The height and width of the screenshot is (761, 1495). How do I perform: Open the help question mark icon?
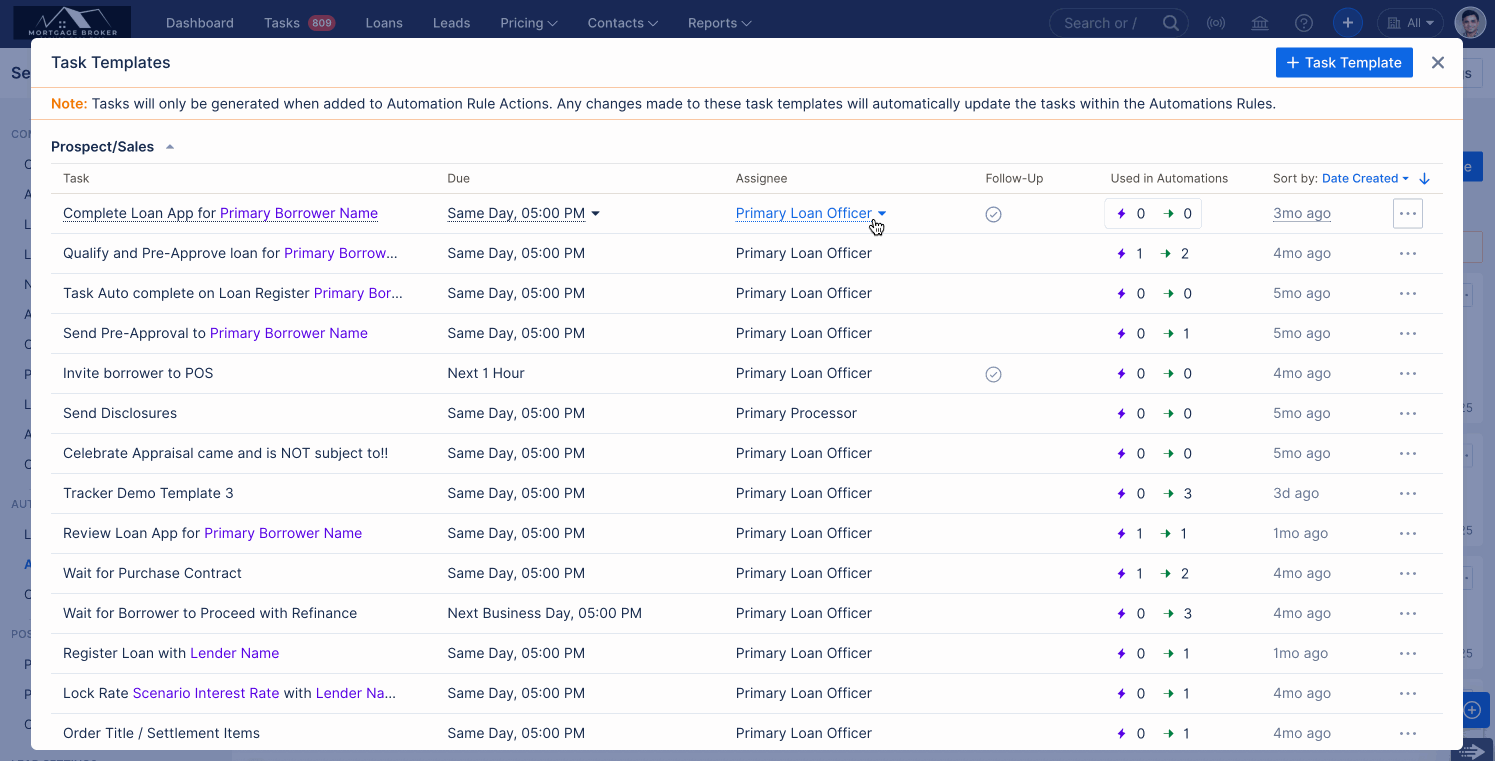[x=1303, y=23]
